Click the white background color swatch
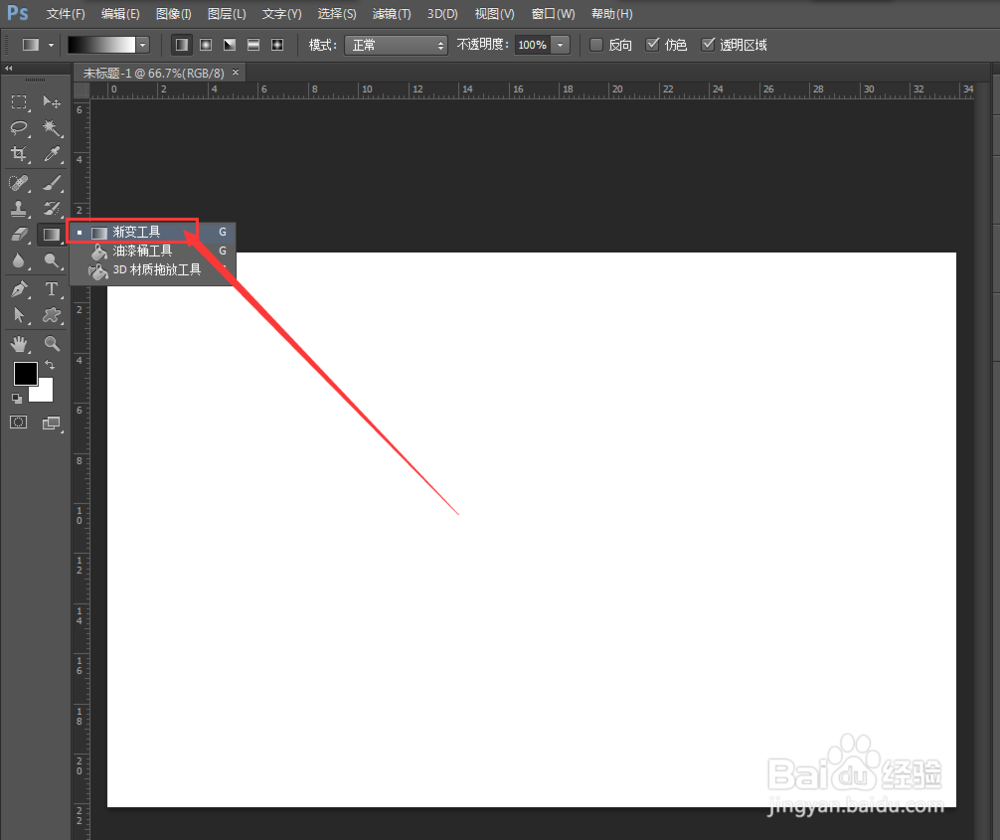The height and width of the screenshot is (840, 1000). click(x=43, y=392)
